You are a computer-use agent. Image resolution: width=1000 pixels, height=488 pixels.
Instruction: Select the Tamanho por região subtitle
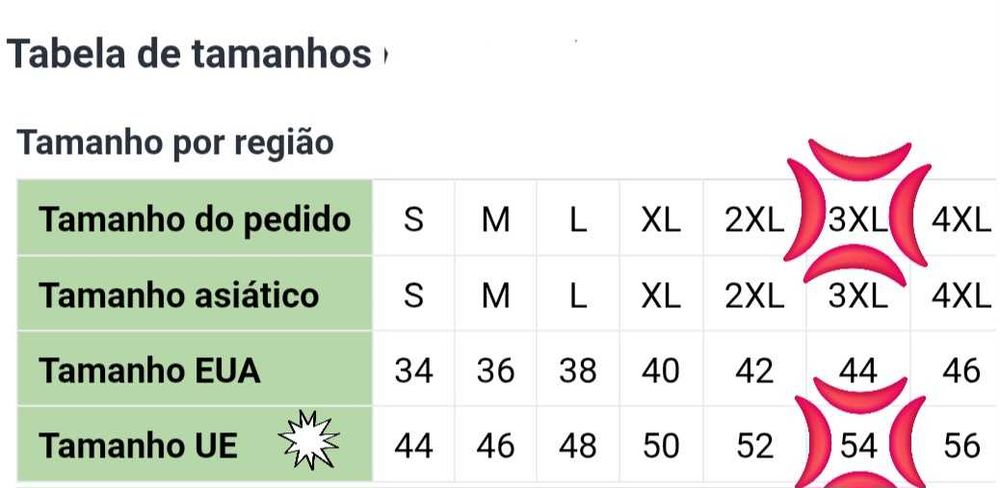175,143
